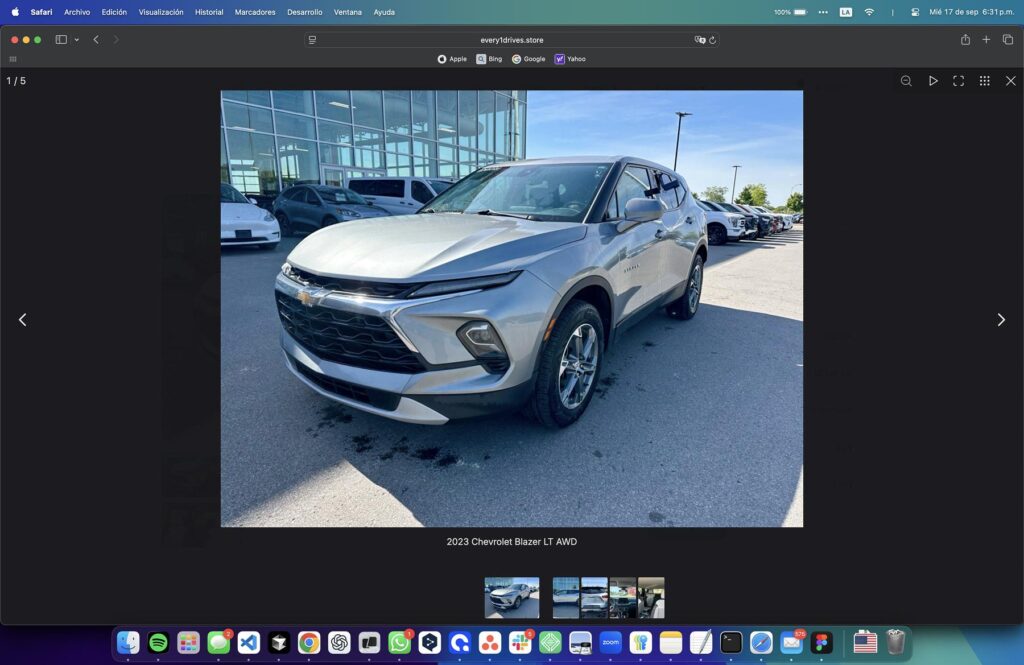Open the Google favorites link

pyautogui.click(x=529, y=59)
